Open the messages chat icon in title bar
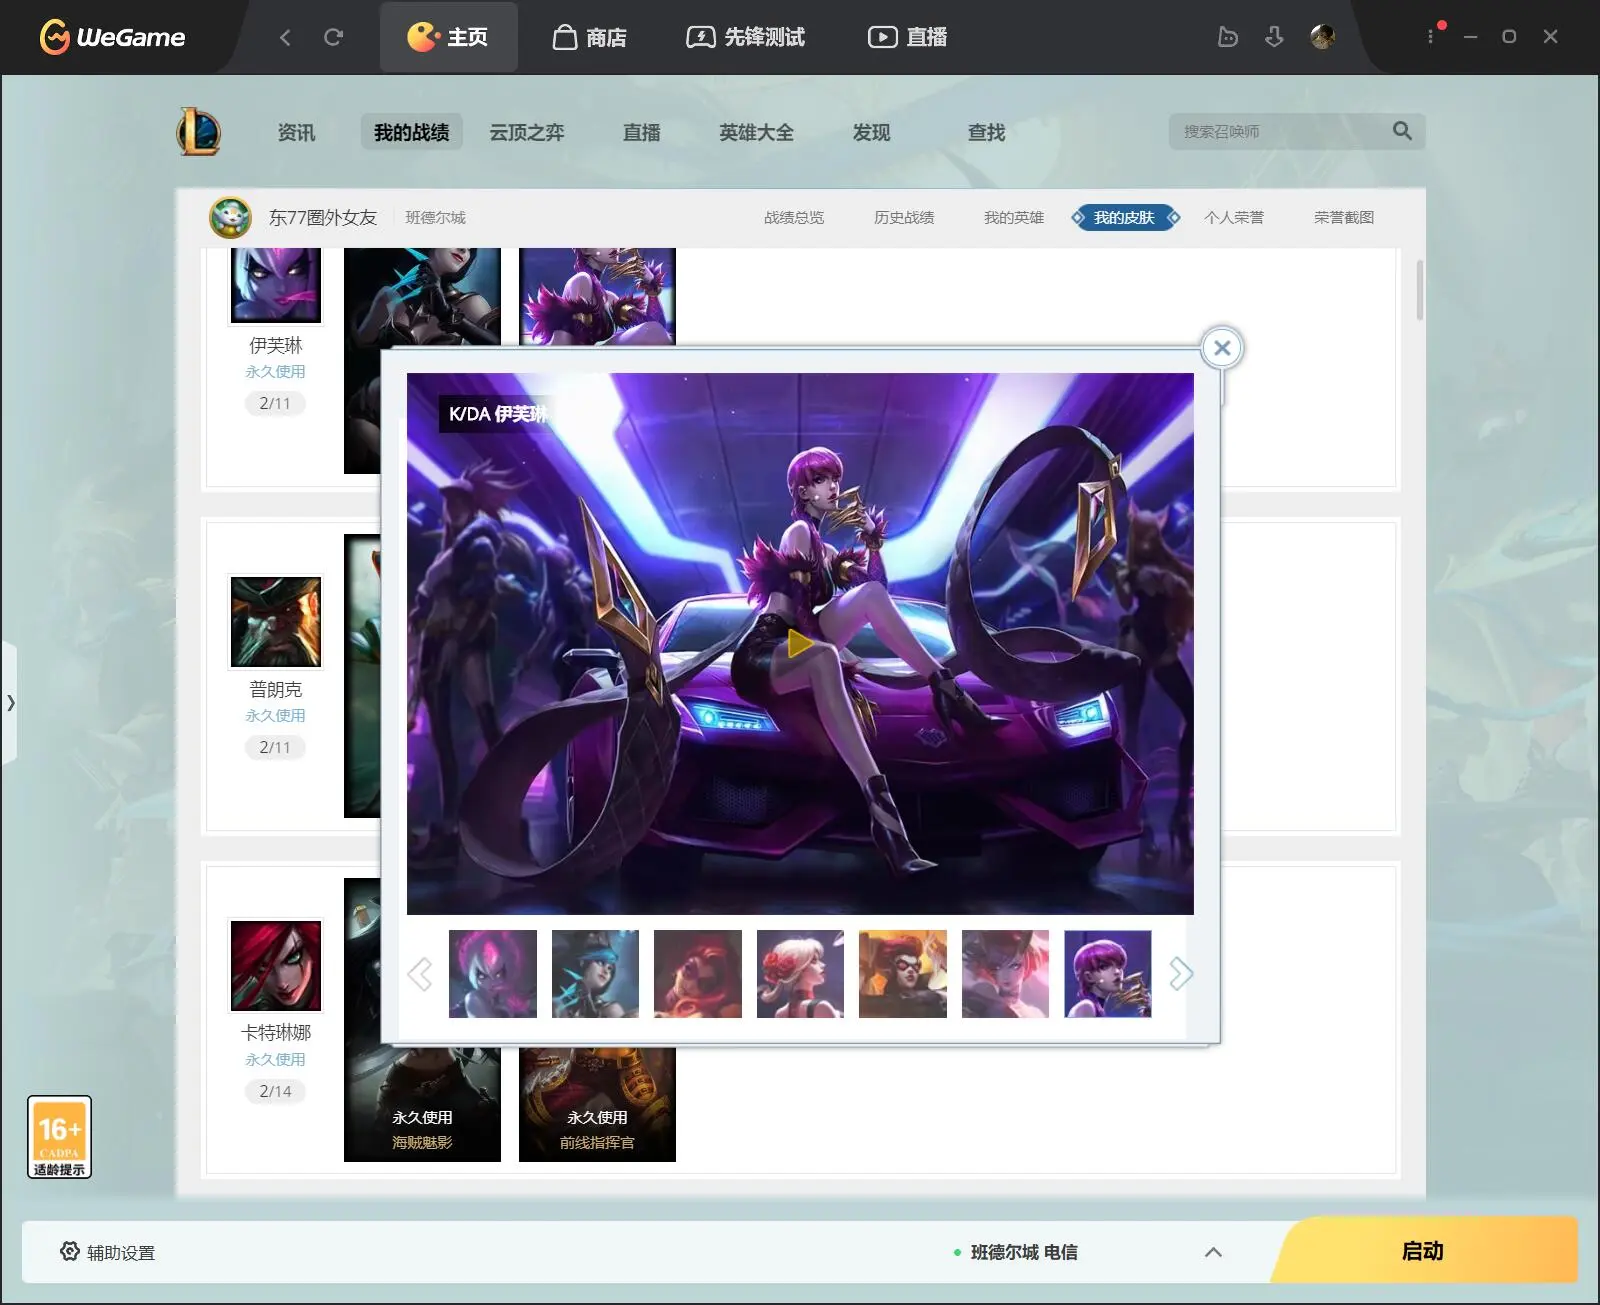 [x=1228, y=37]
